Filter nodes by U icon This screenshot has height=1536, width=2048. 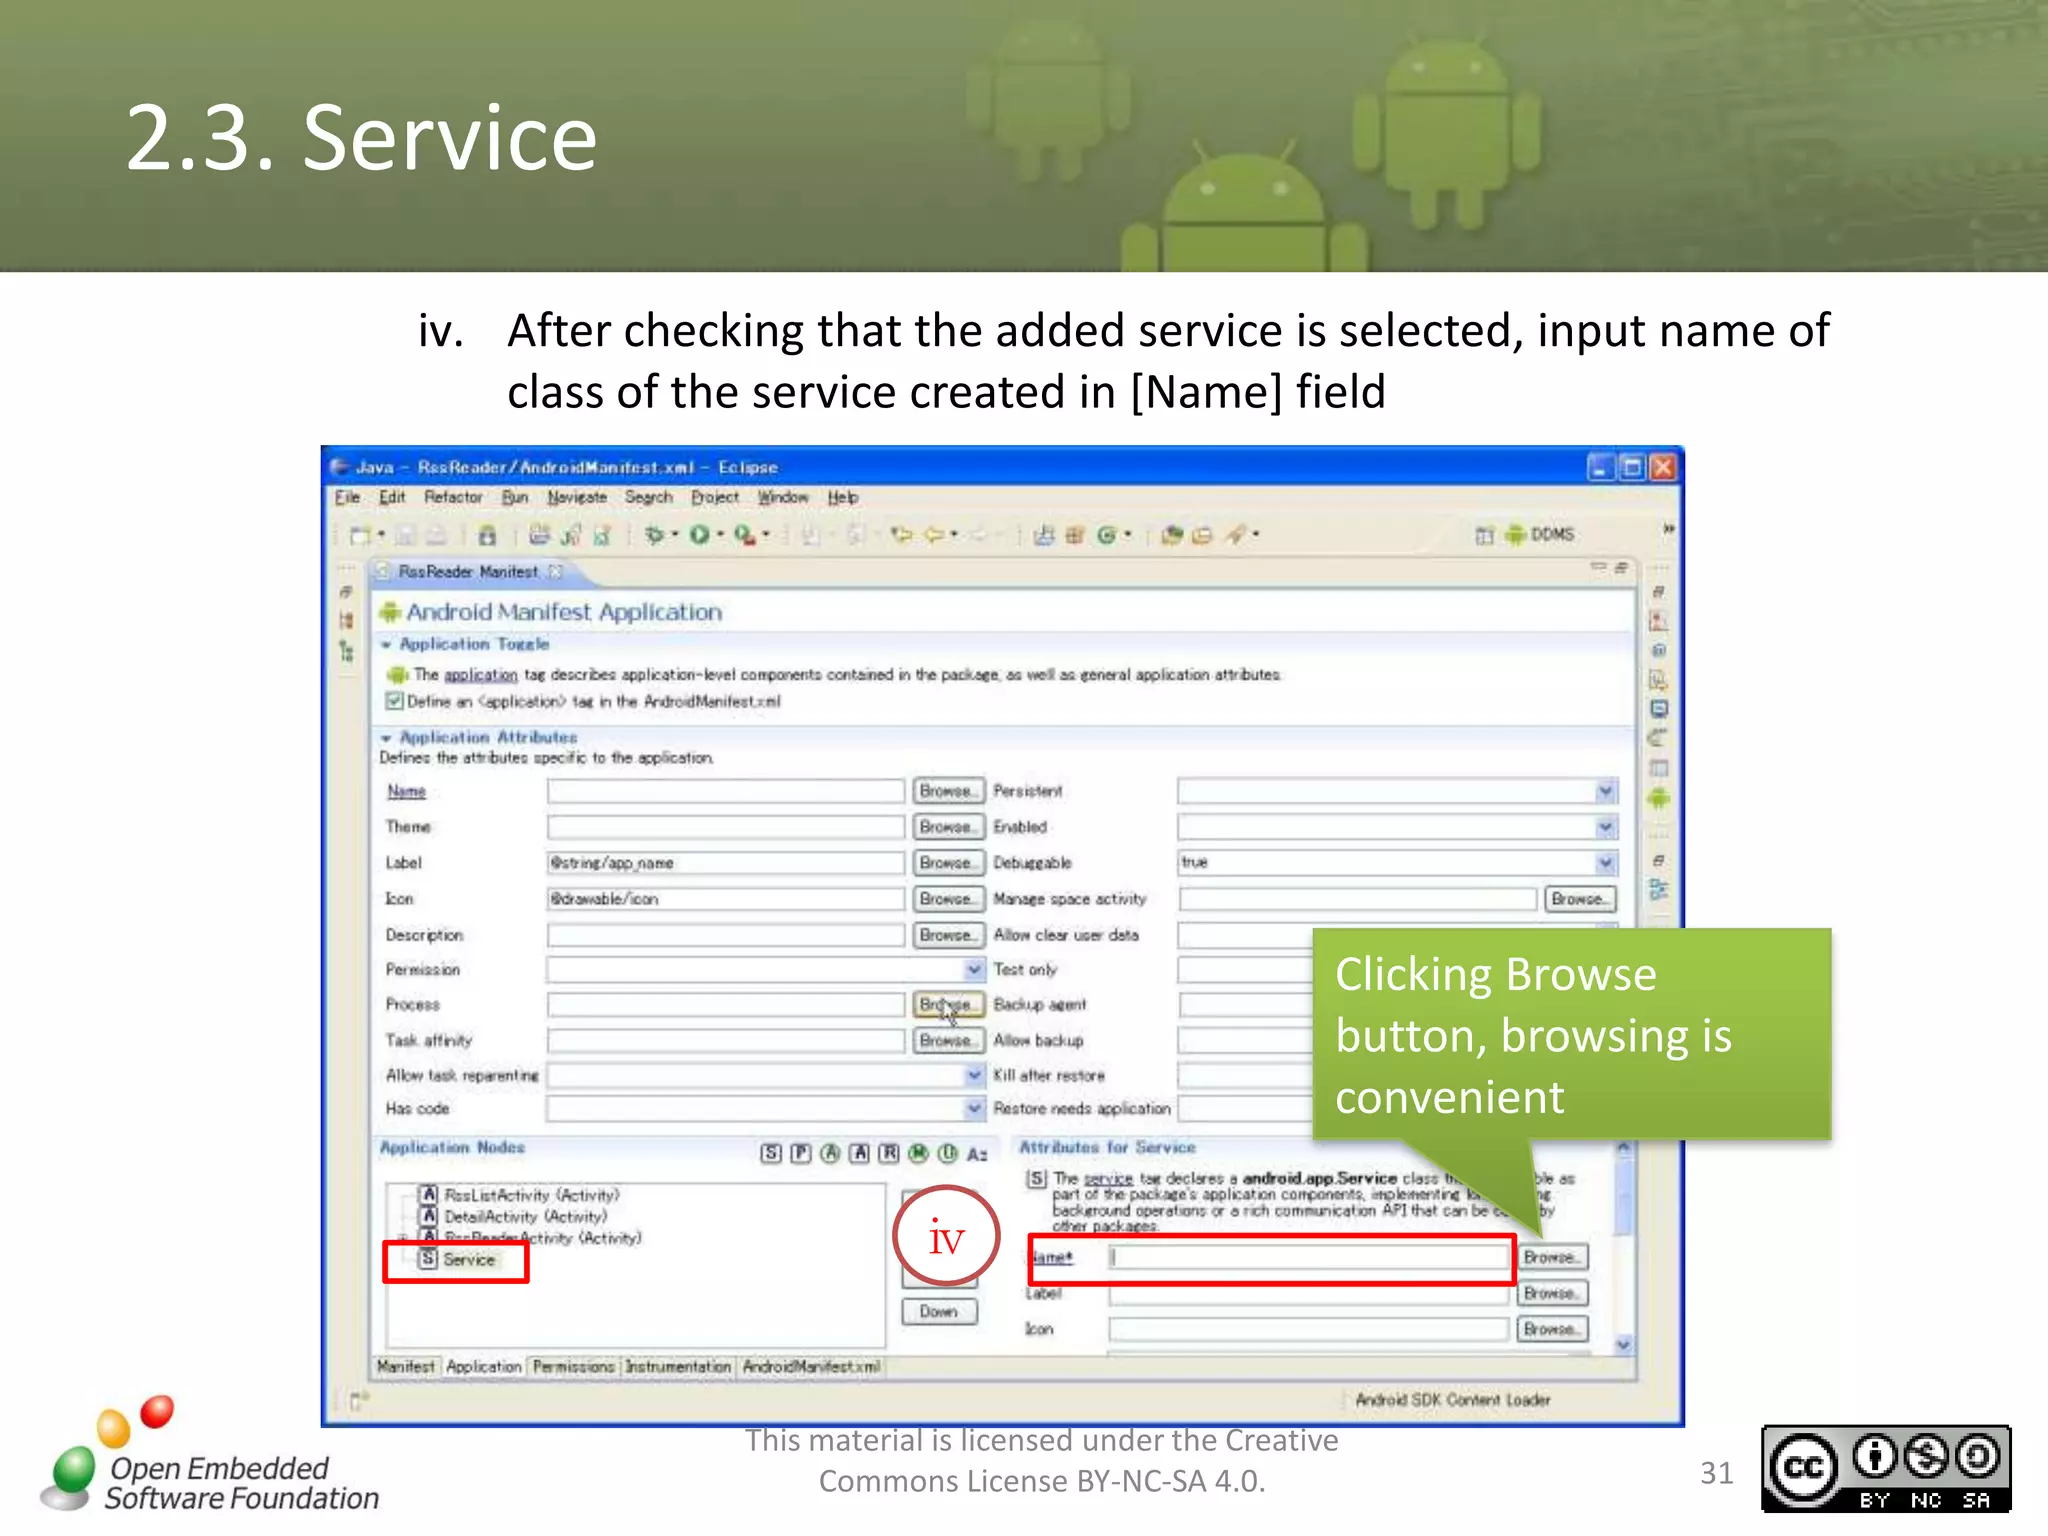coord(948,1153)
